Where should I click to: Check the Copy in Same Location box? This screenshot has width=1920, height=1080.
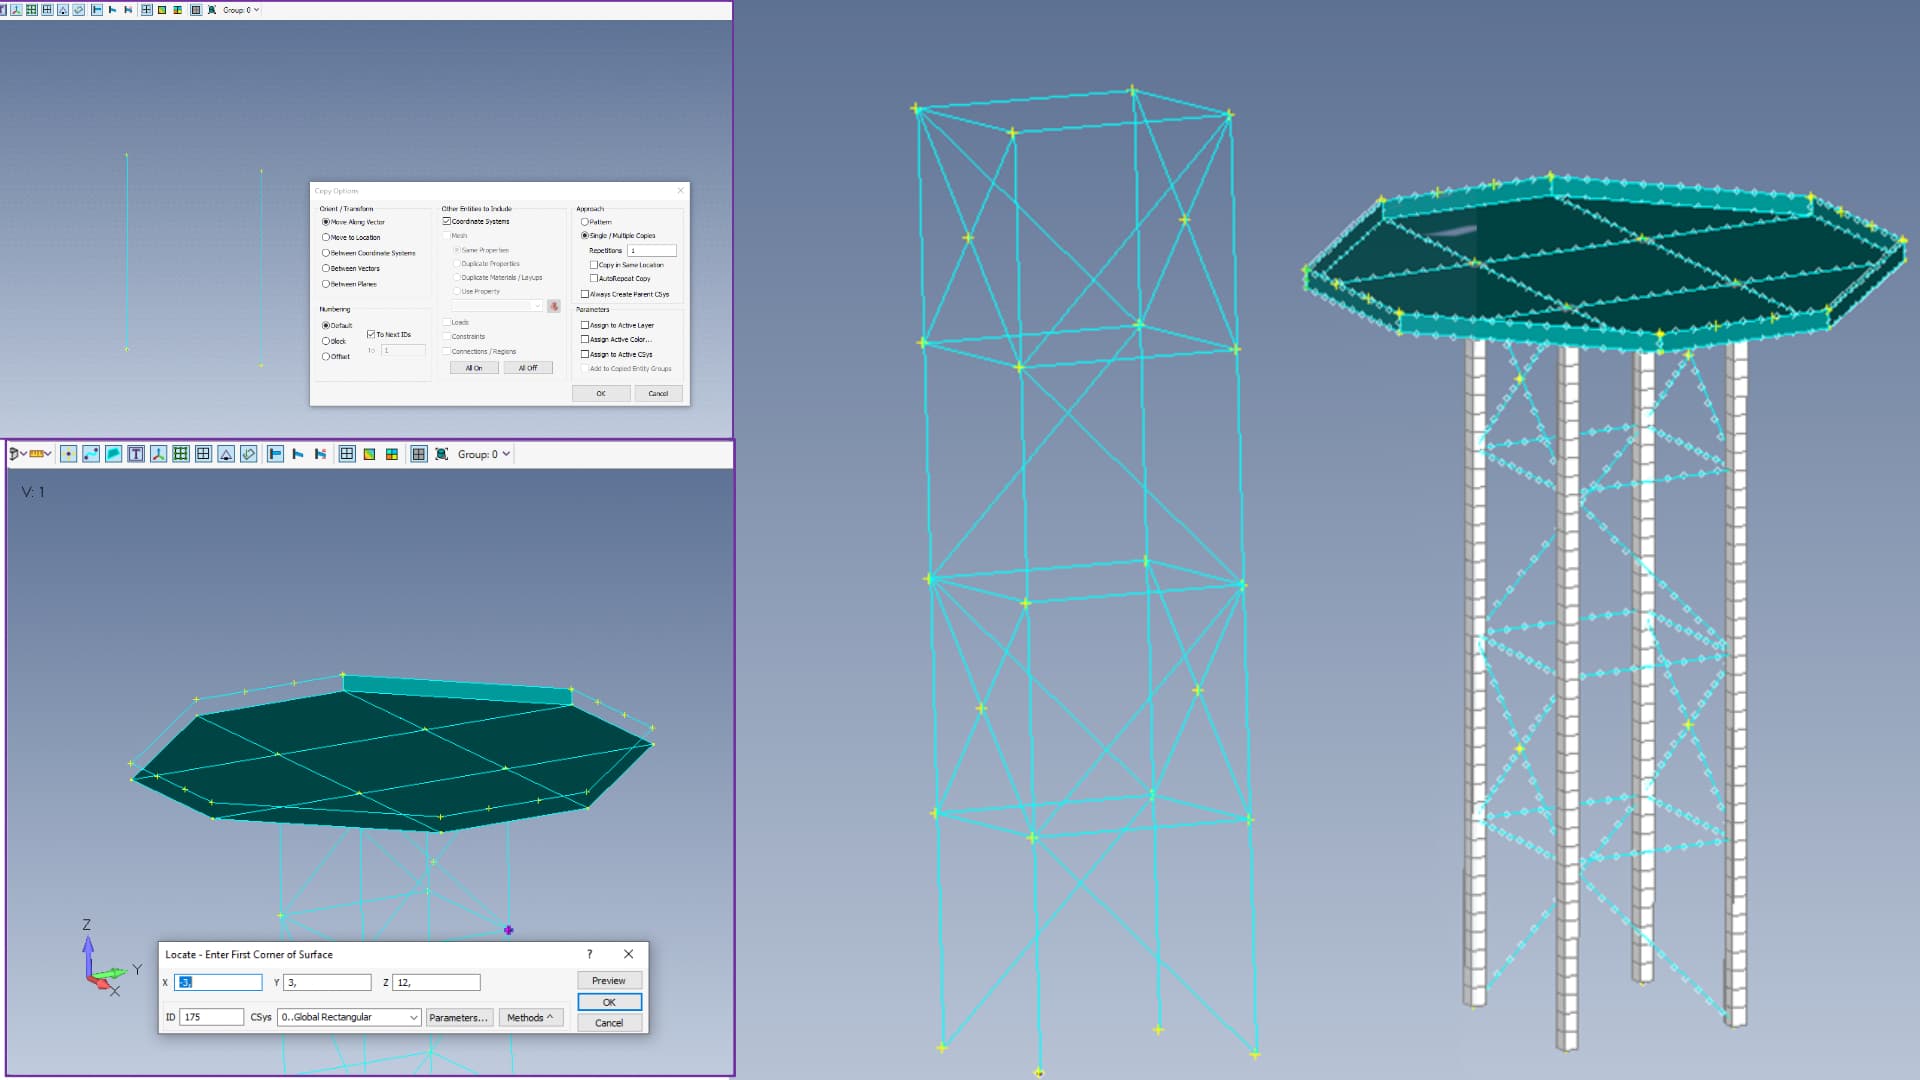[594, 265]
